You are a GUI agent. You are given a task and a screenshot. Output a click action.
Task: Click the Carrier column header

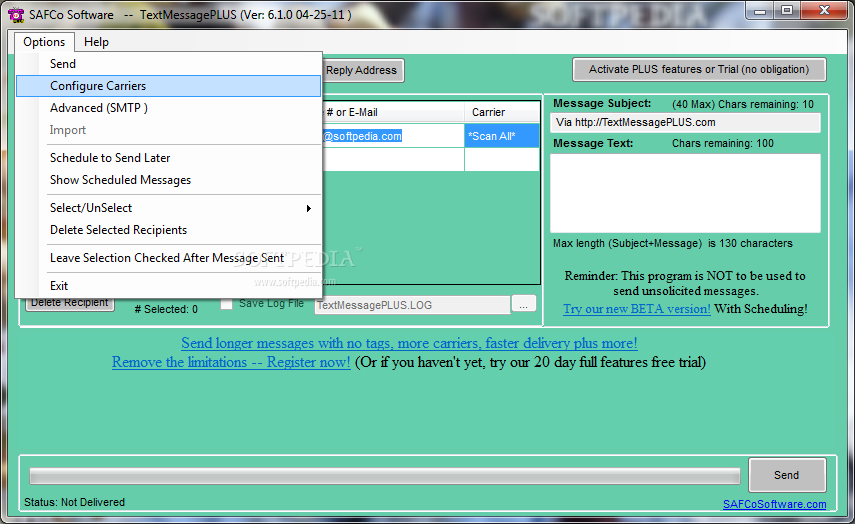[502, 112]
